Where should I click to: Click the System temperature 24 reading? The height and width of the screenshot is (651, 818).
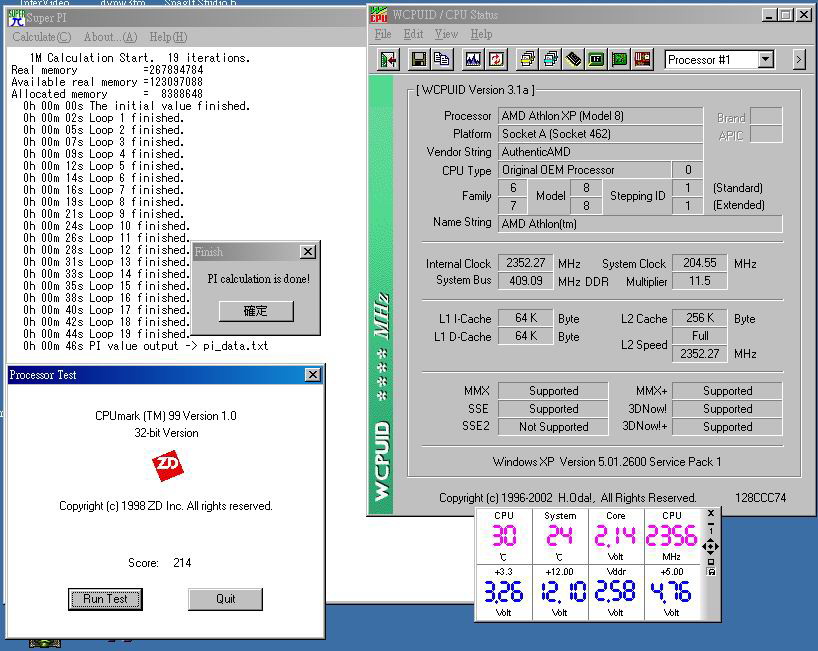(x=559, y=536)
